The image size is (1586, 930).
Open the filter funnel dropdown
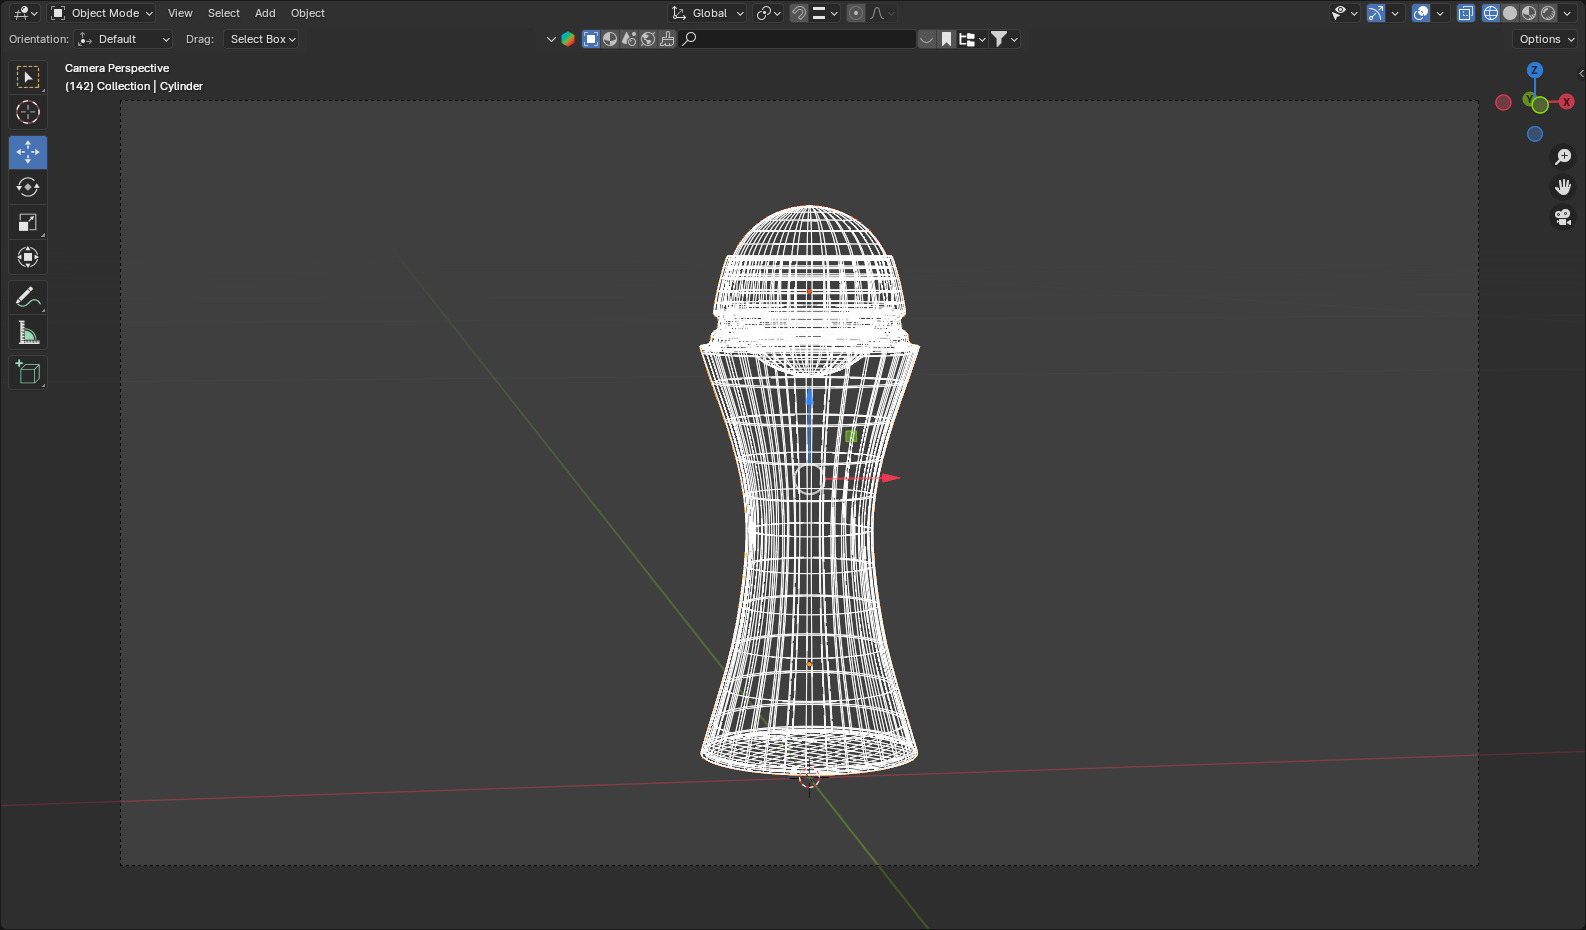[1004, 39]
